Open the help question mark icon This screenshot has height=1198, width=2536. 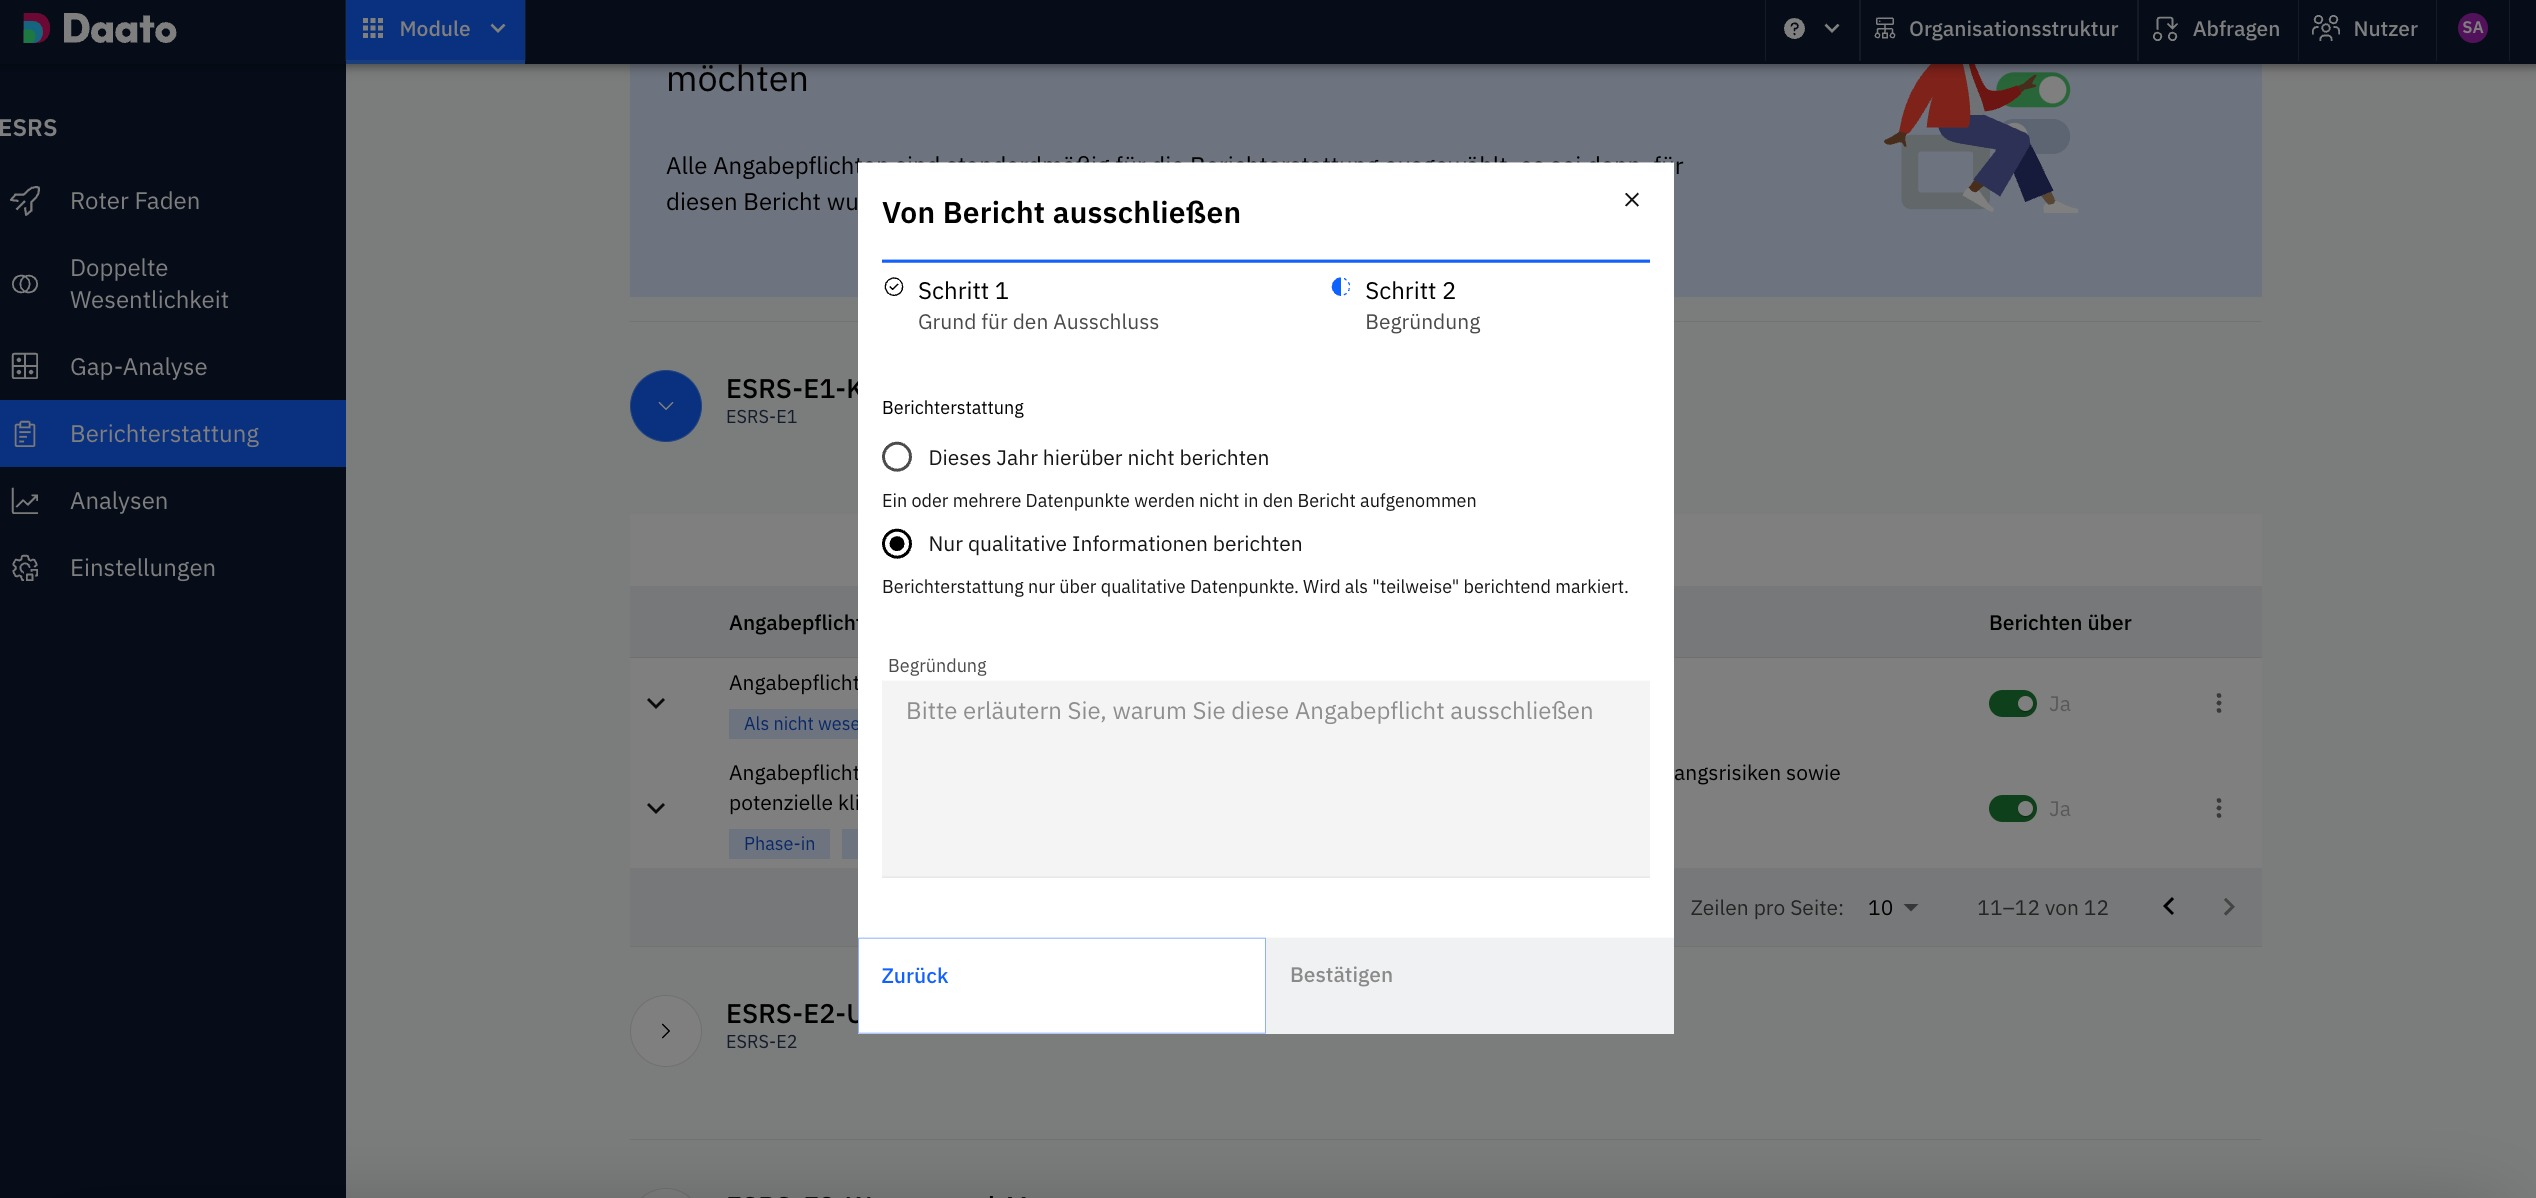point(1794,29)
